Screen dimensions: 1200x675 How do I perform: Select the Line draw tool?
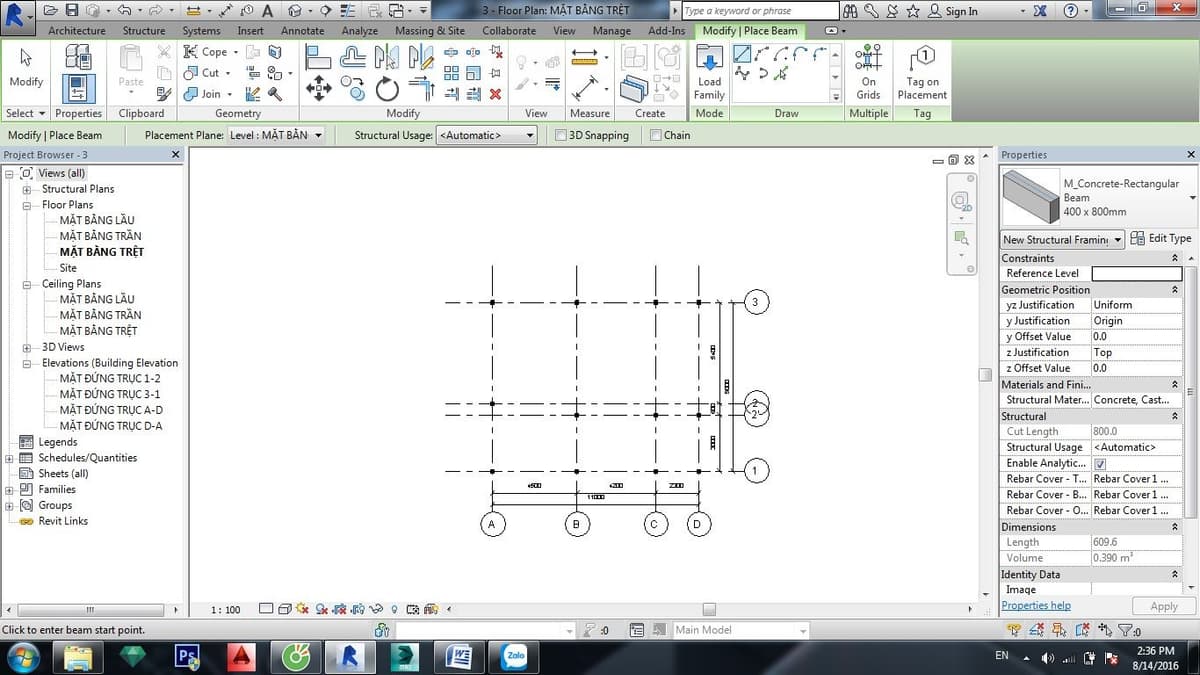click(743, 53)
